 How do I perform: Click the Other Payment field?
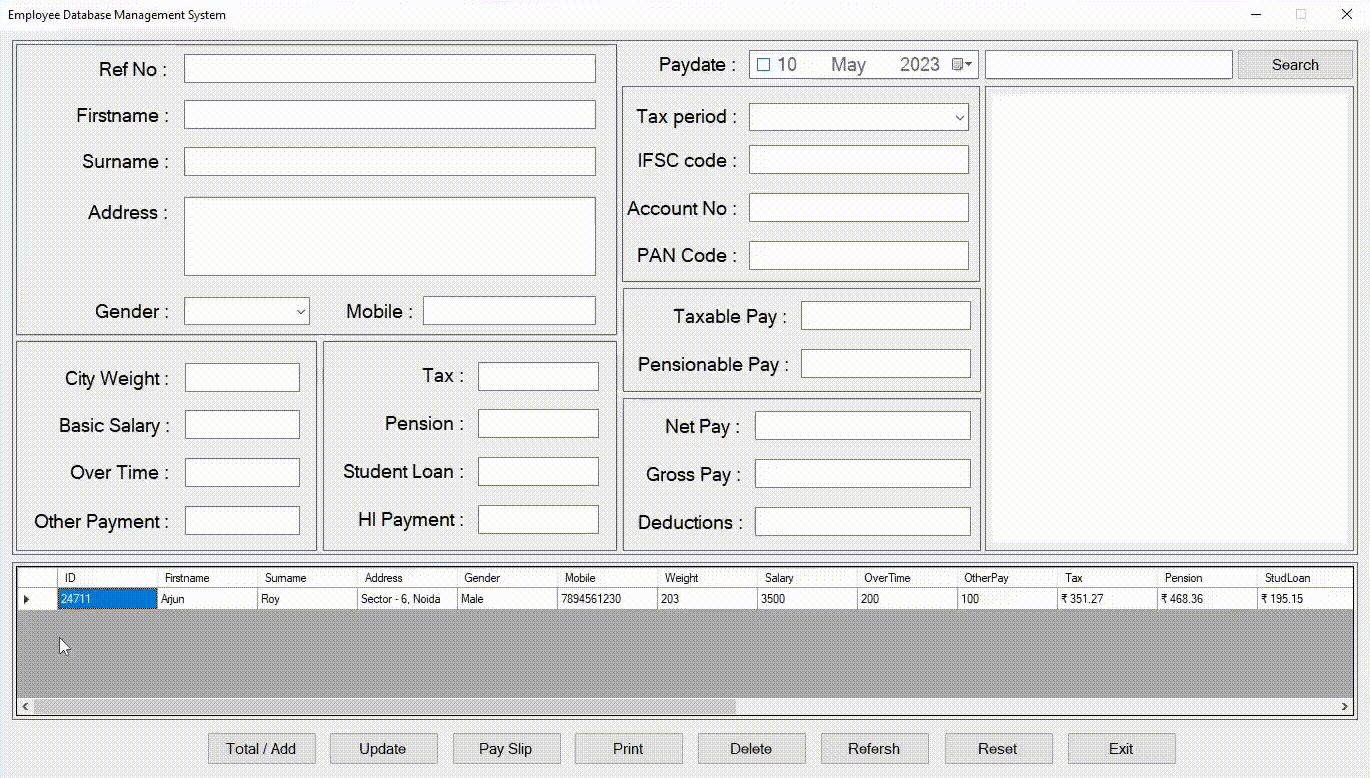(242, 521)
